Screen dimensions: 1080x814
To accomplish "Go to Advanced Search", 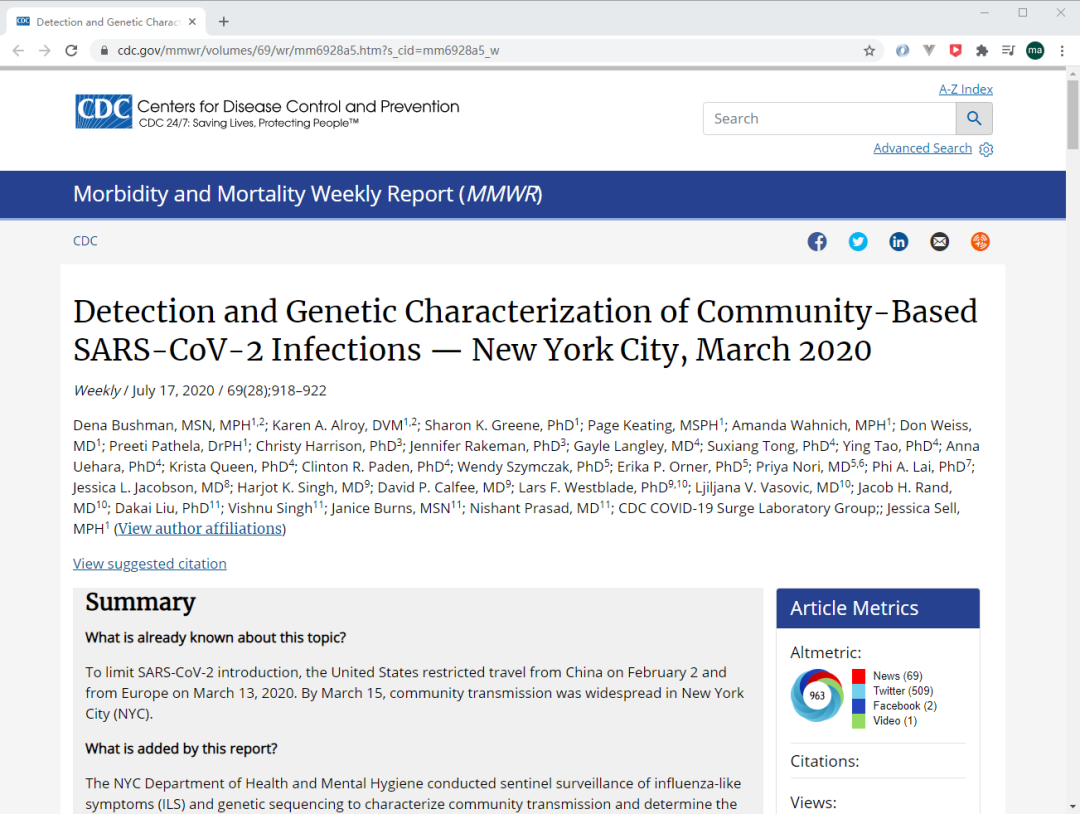I will click(922, 148).
